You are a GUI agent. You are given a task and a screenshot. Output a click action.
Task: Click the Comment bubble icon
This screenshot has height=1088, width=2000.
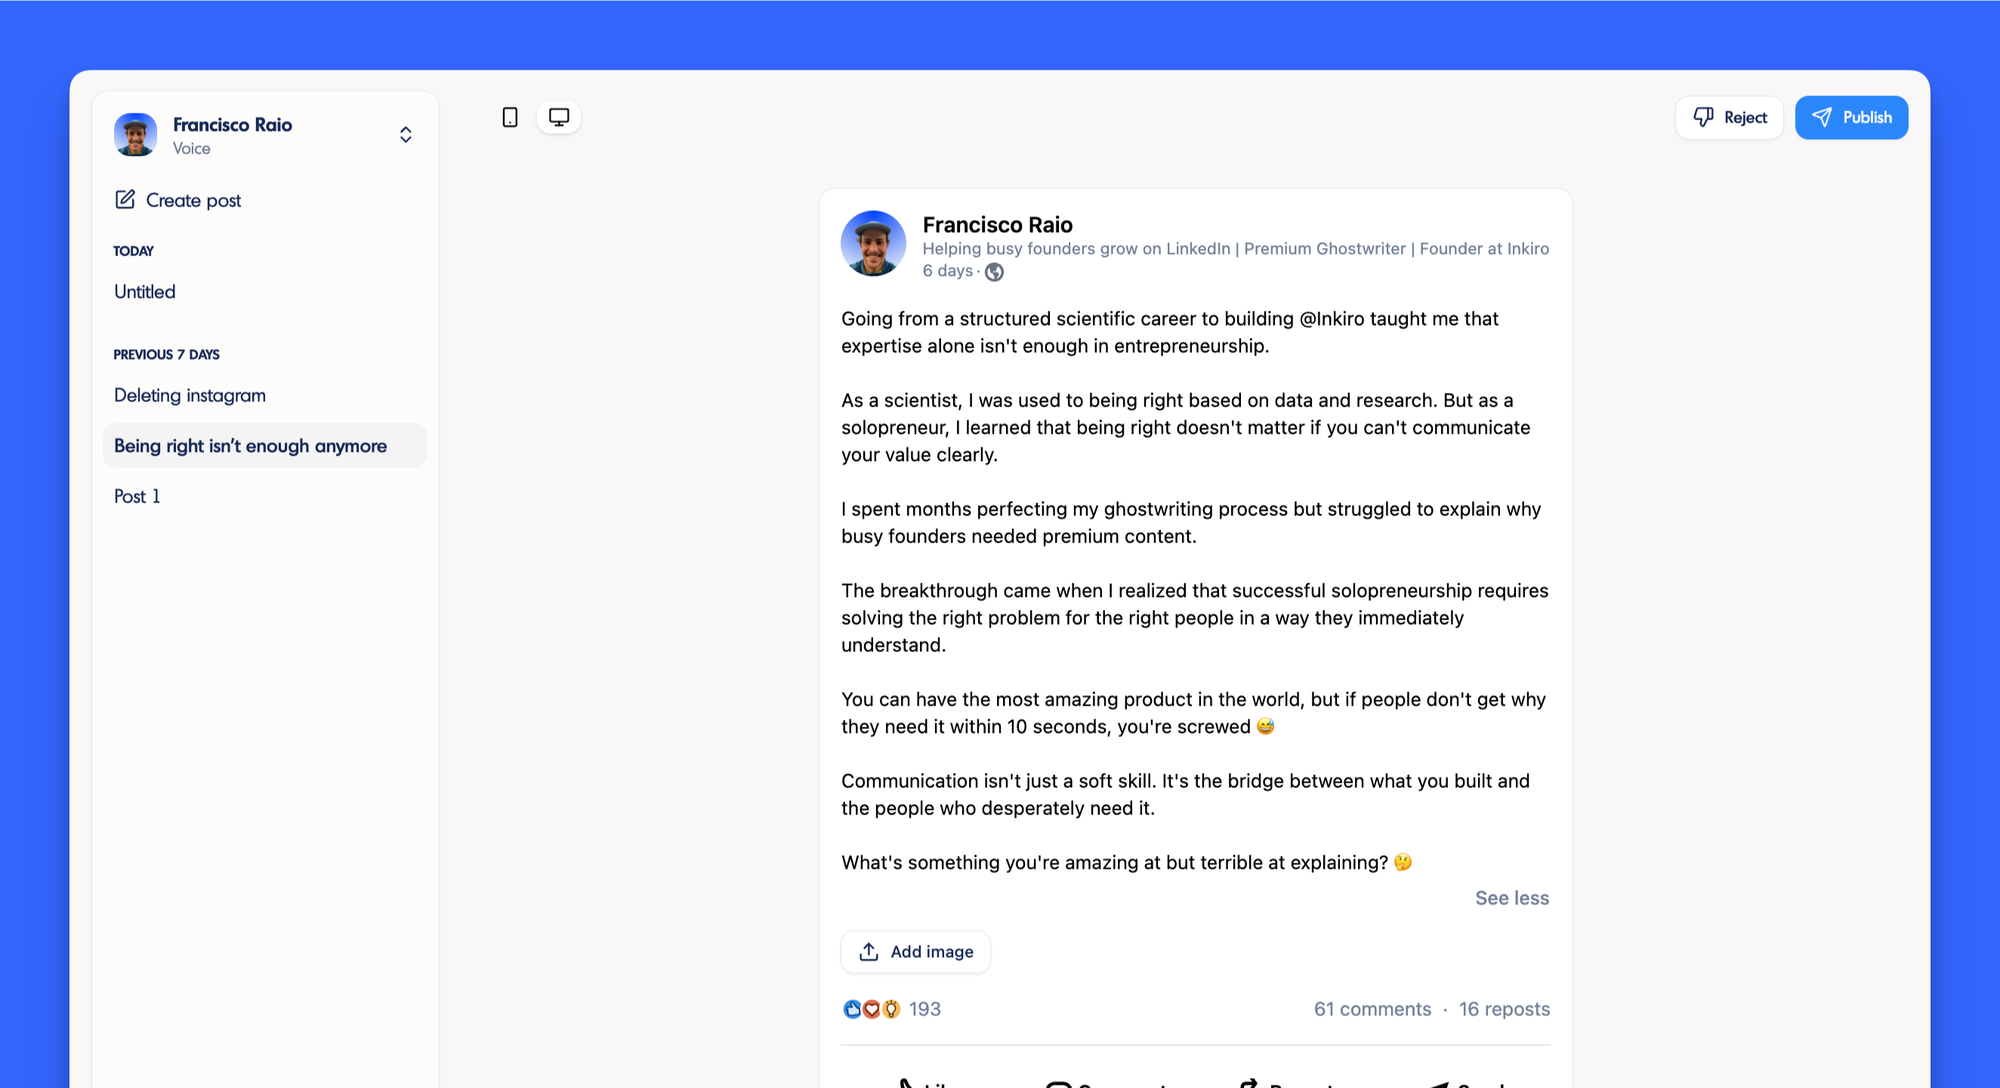[x=1057, y=1084]
